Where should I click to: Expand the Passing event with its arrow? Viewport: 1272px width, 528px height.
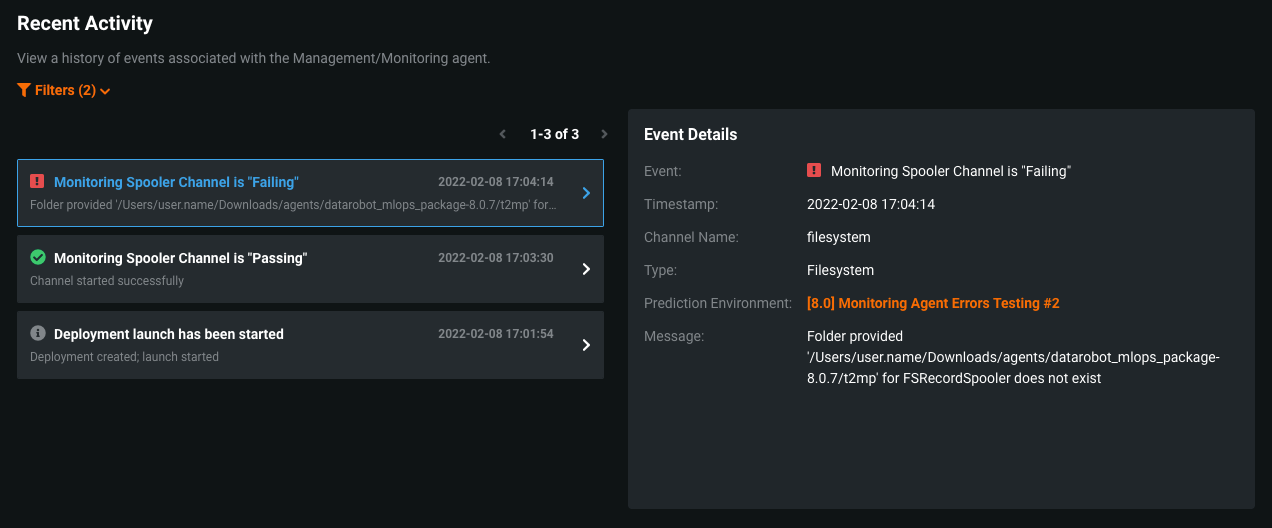coord(587,269)
